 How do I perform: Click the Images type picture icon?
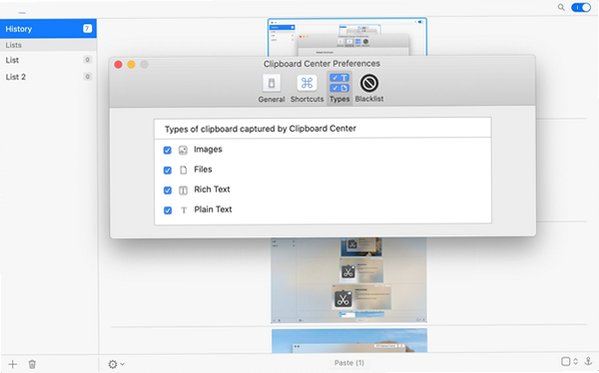pos(183,150)
